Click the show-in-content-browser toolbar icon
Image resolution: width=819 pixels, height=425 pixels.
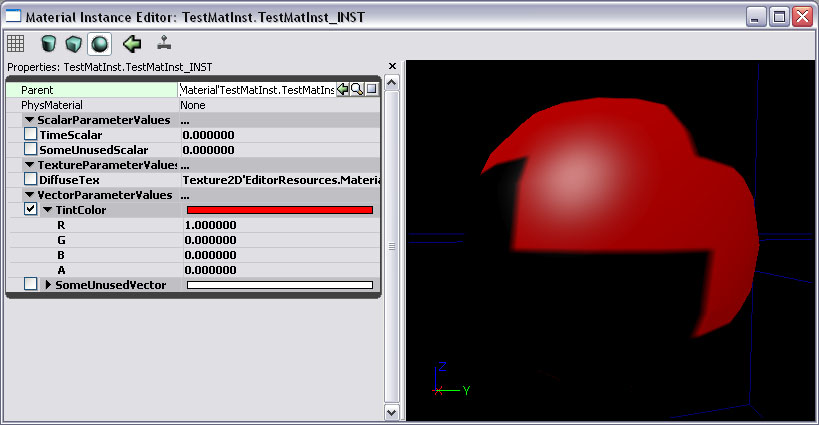click(165, 43)
